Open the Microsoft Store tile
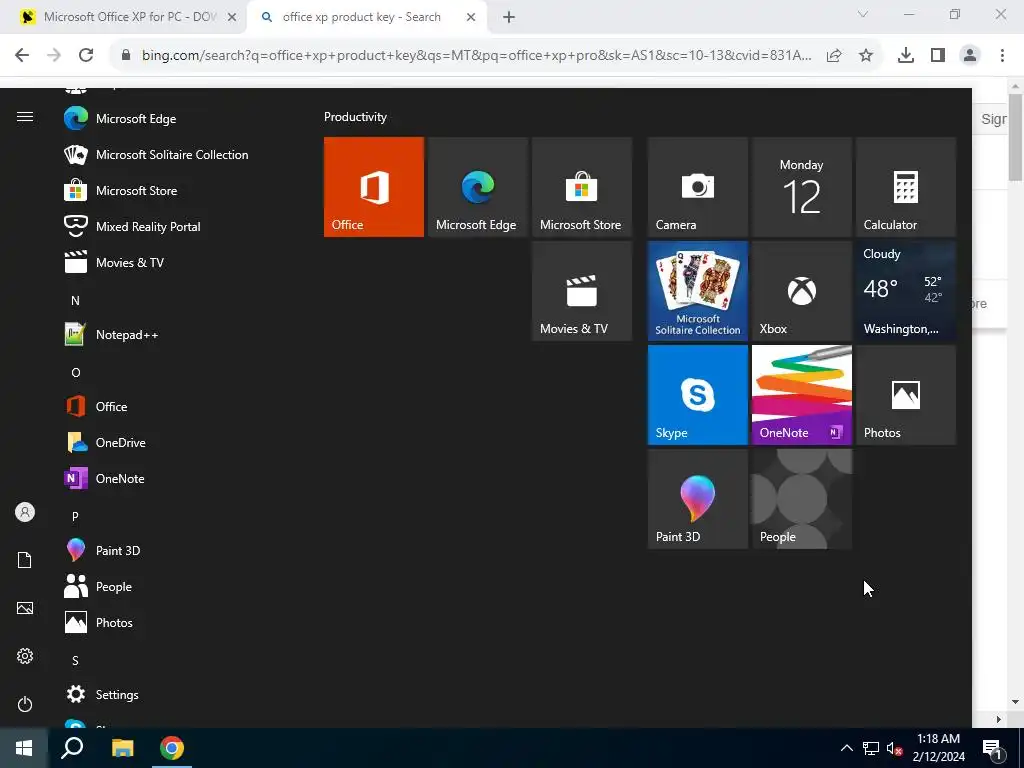 click(582, 187)
